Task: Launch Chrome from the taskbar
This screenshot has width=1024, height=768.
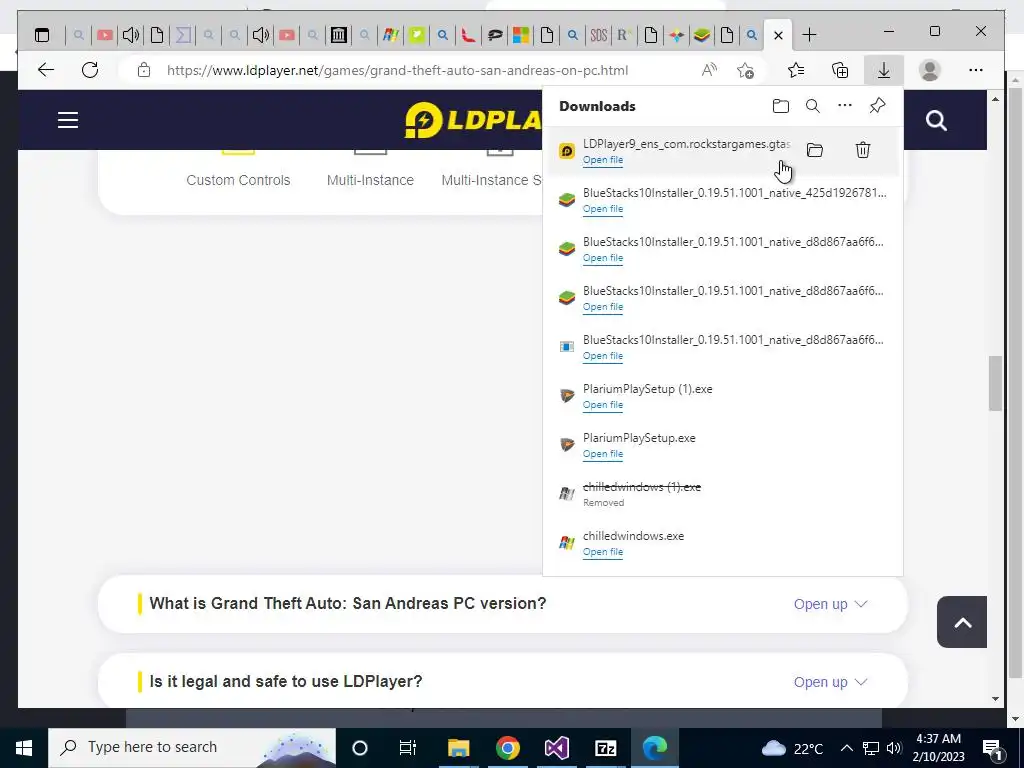Action: 507,748
